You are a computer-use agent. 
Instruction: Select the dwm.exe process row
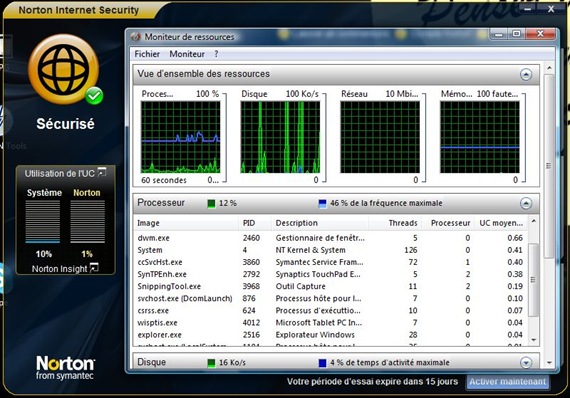point(330,238)
